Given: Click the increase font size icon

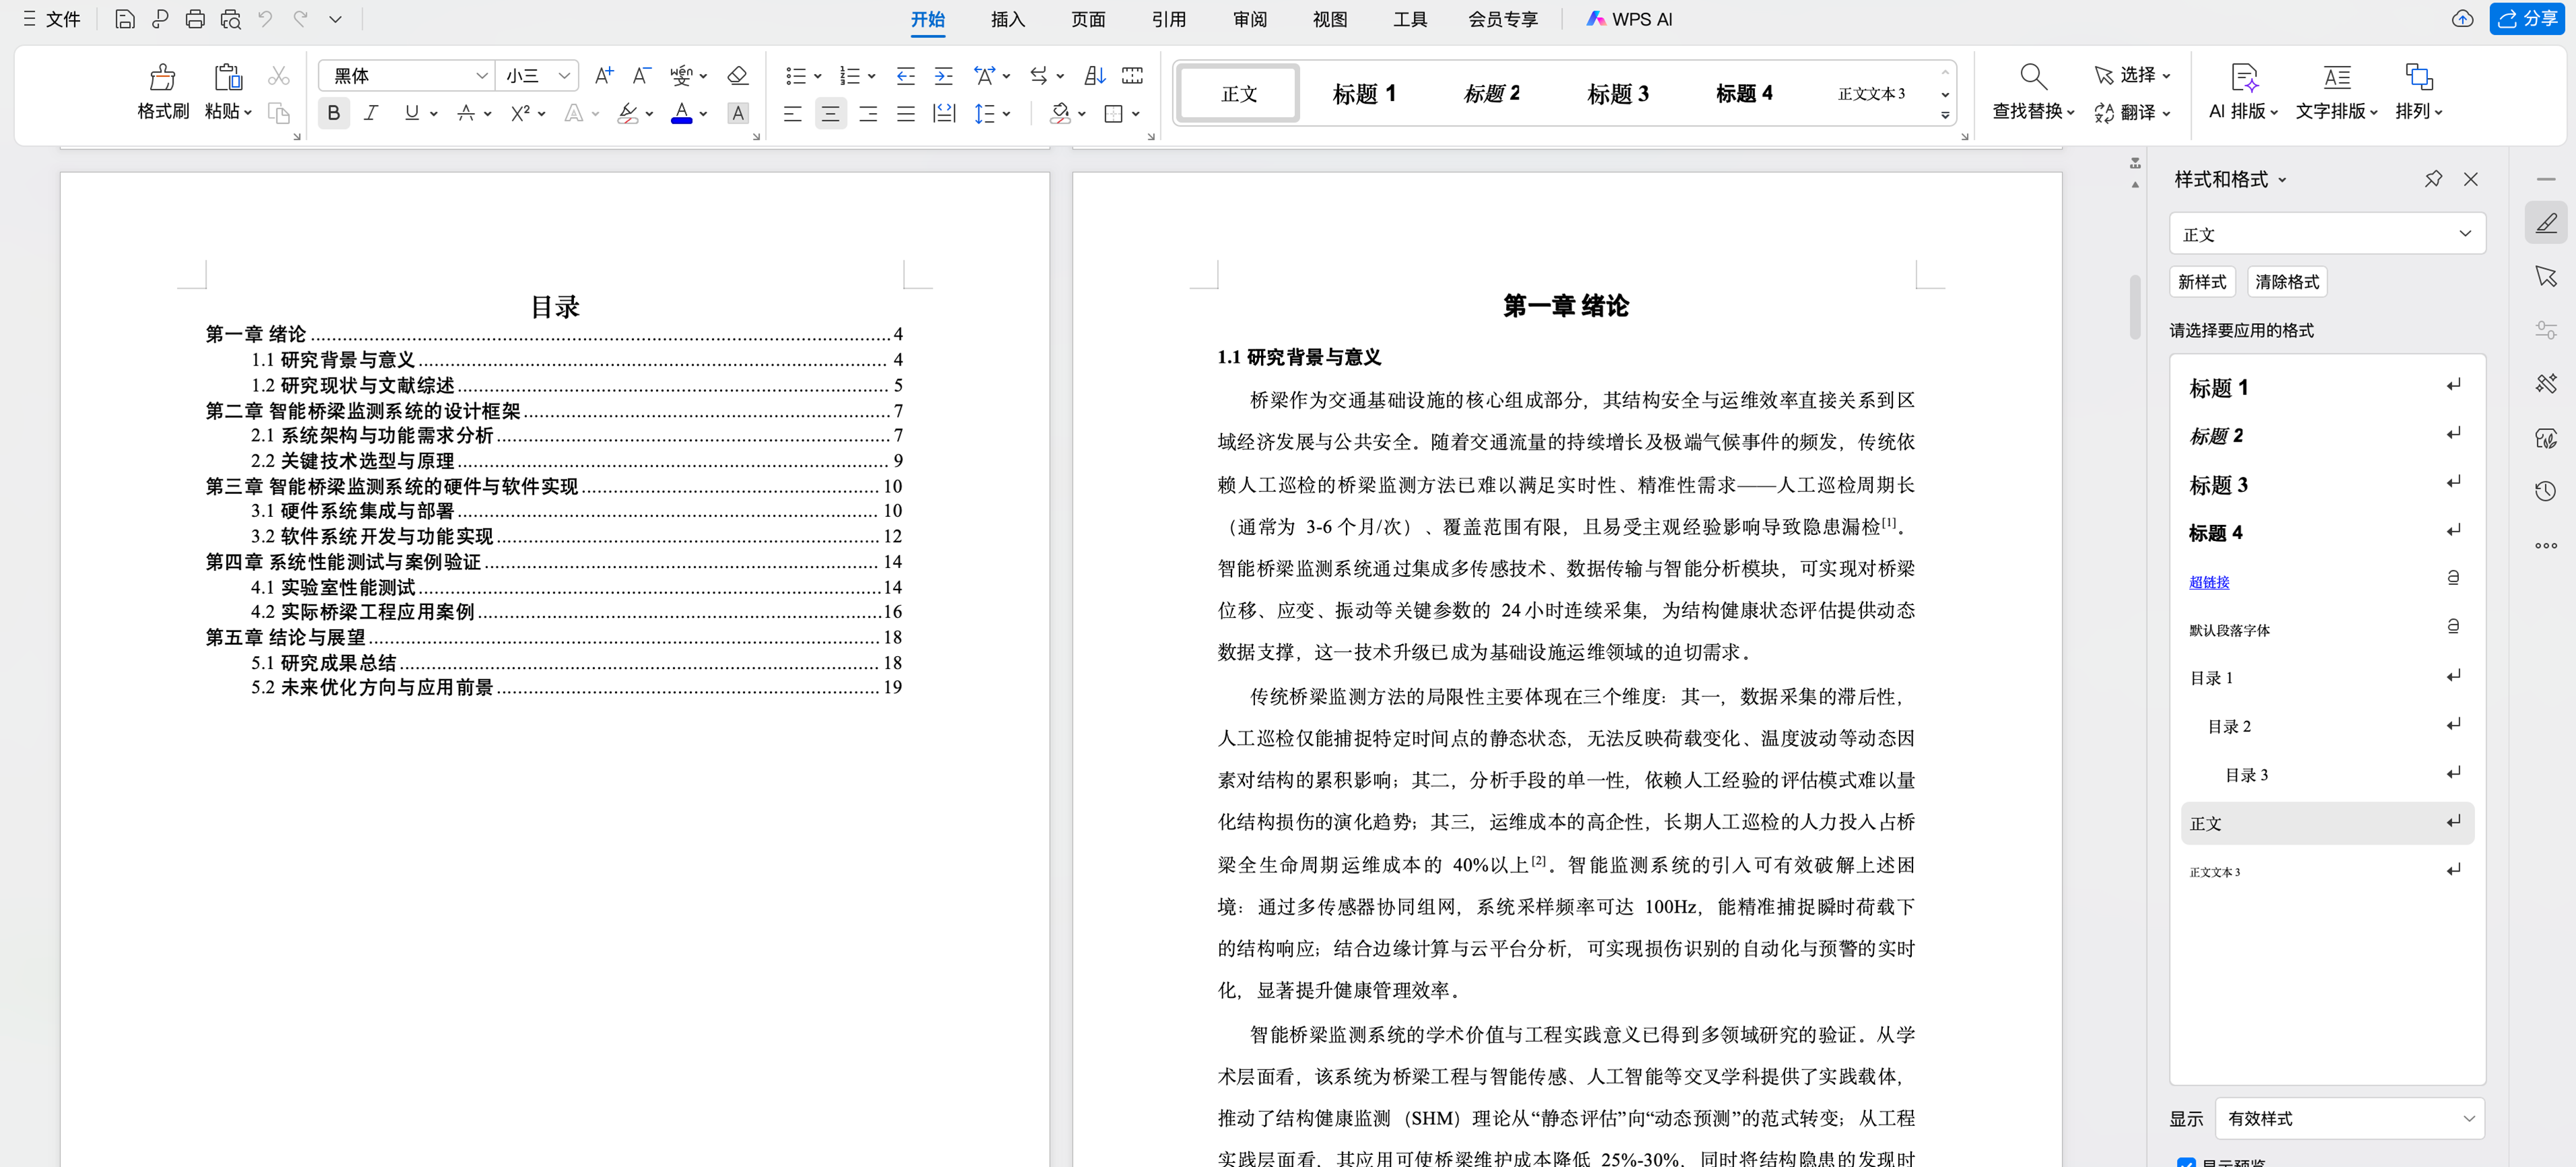Looking at the screenshot, I should [603, 76].
